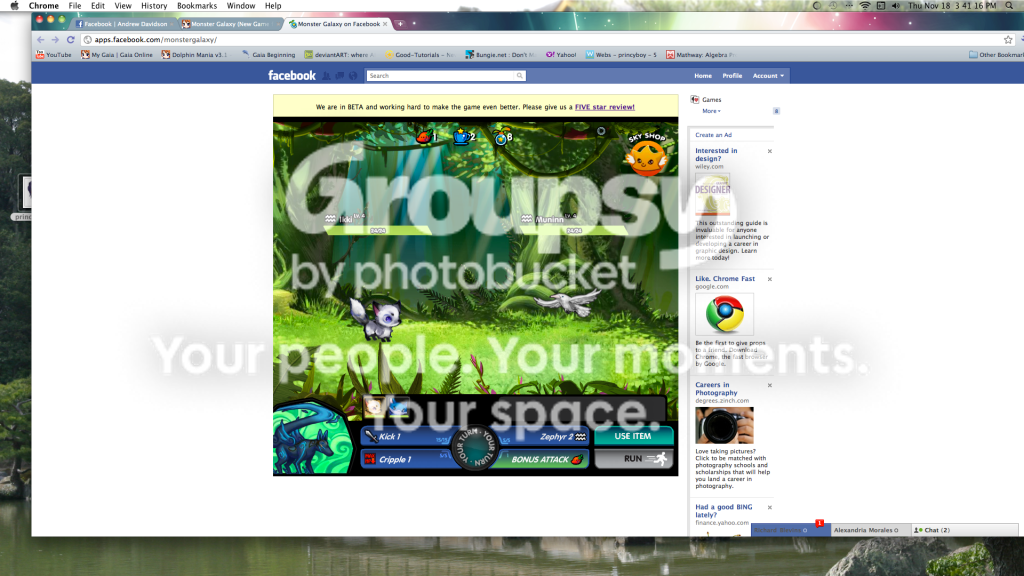
Task: Reload the page with the refresh icon
Action: [x=71, y=40]
